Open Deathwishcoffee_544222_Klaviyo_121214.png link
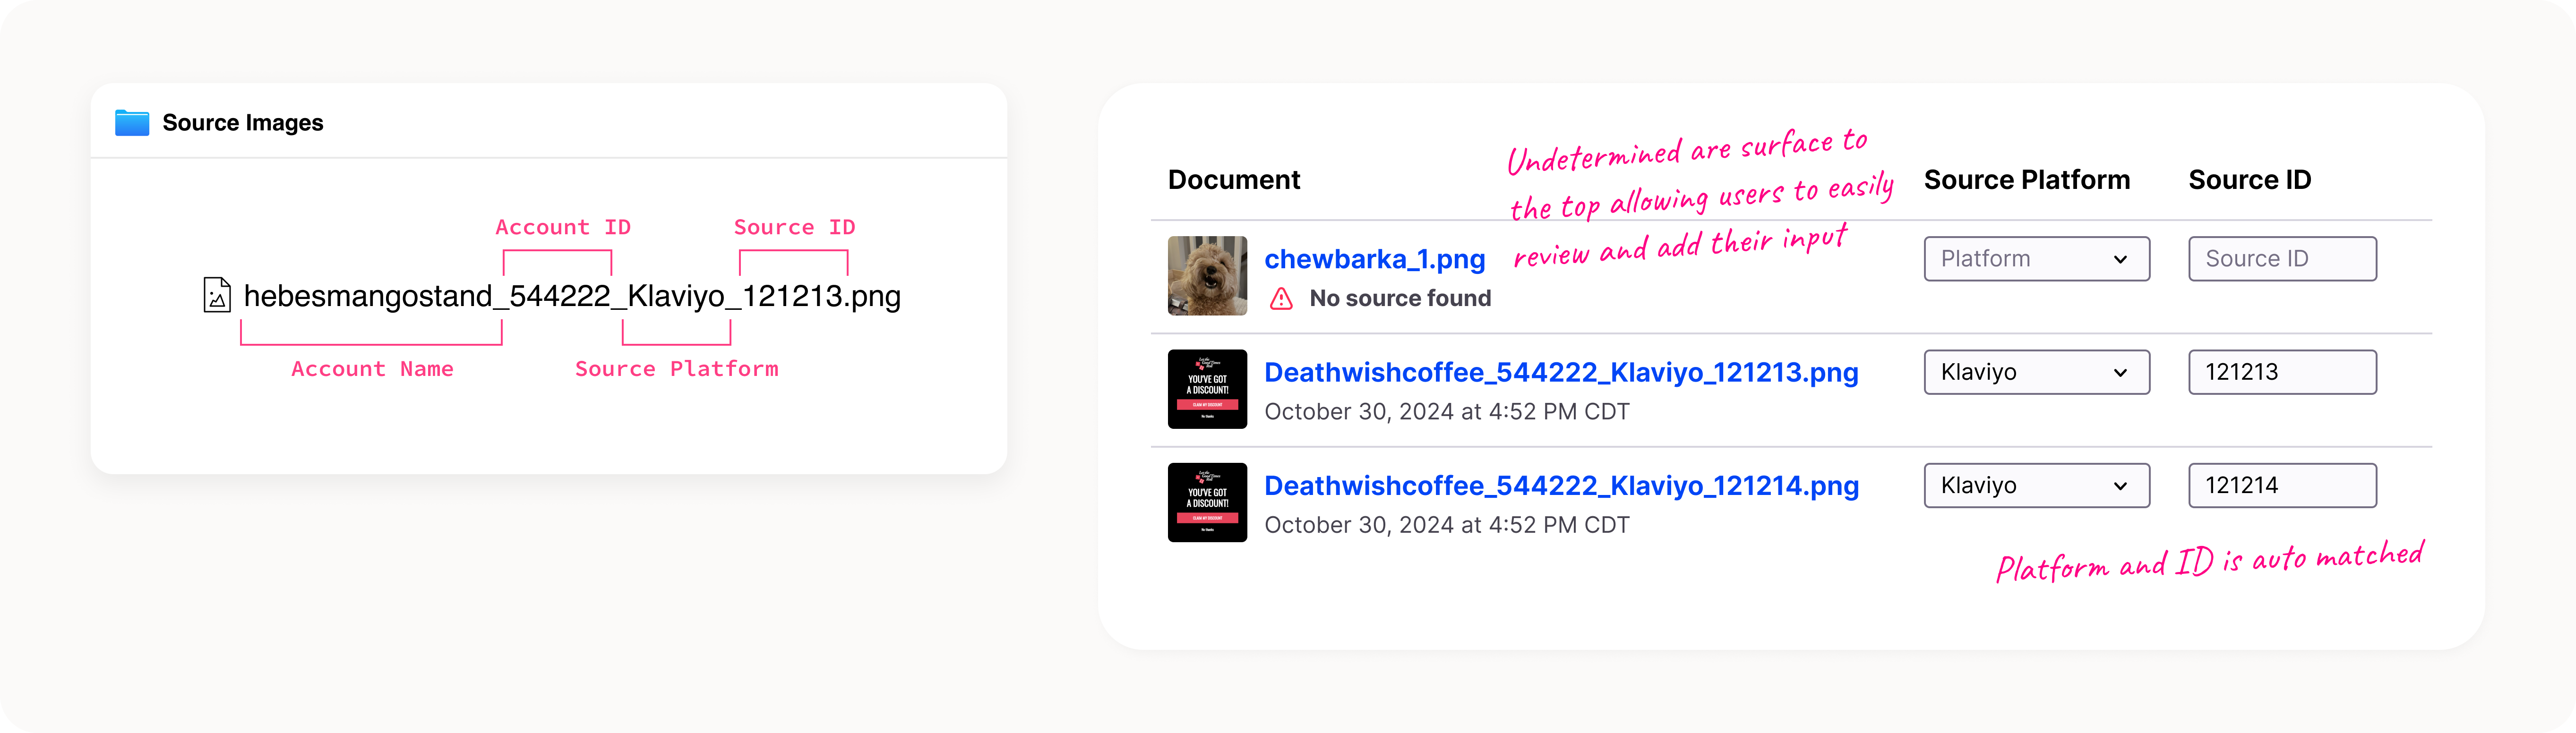2576x733 pixels. pyautogui.click(x=1560, y=485)
